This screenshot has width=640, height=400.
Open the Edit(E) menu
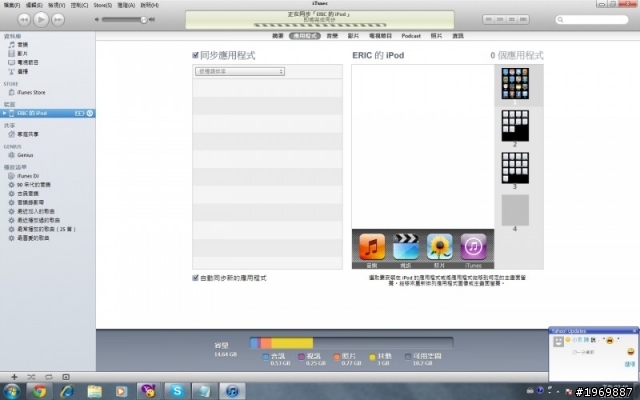point(34,5)
